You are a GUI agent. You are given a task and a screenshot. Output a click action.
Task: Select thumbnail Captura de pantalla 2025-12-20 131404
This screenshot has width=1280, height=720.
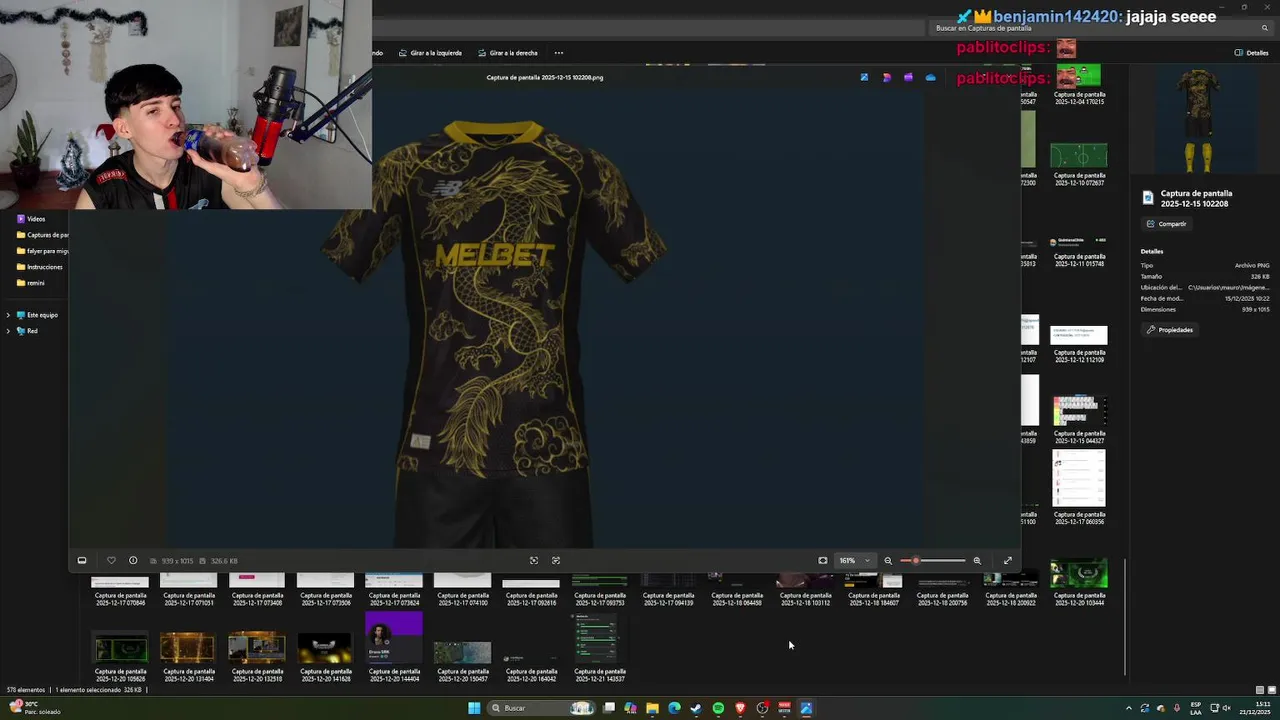[x=188, y=658]
